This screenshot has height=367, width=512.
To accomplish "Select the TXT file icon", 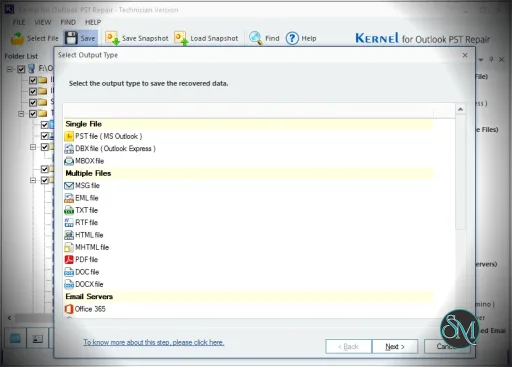I will pyautogui.click(x=69, y=210).
